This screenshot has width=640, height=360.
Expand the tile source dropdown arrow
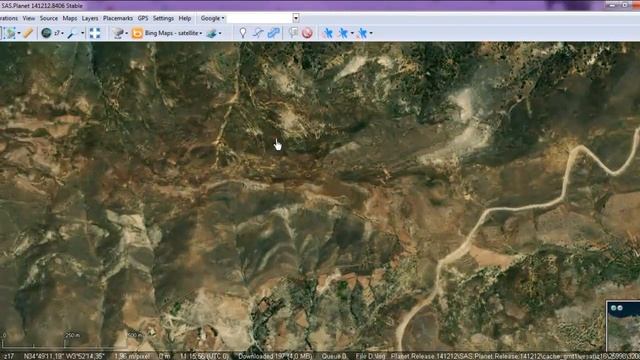tap(127, 33)
